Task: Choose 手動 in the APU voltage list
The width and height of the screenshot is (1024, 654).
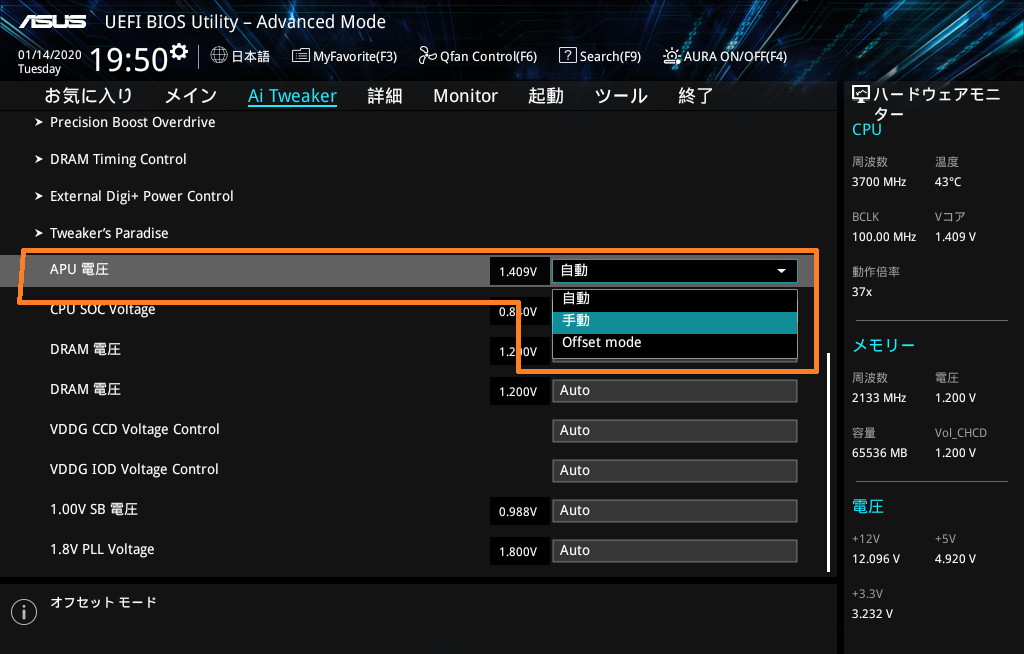Action: click(x=675, y=321)
